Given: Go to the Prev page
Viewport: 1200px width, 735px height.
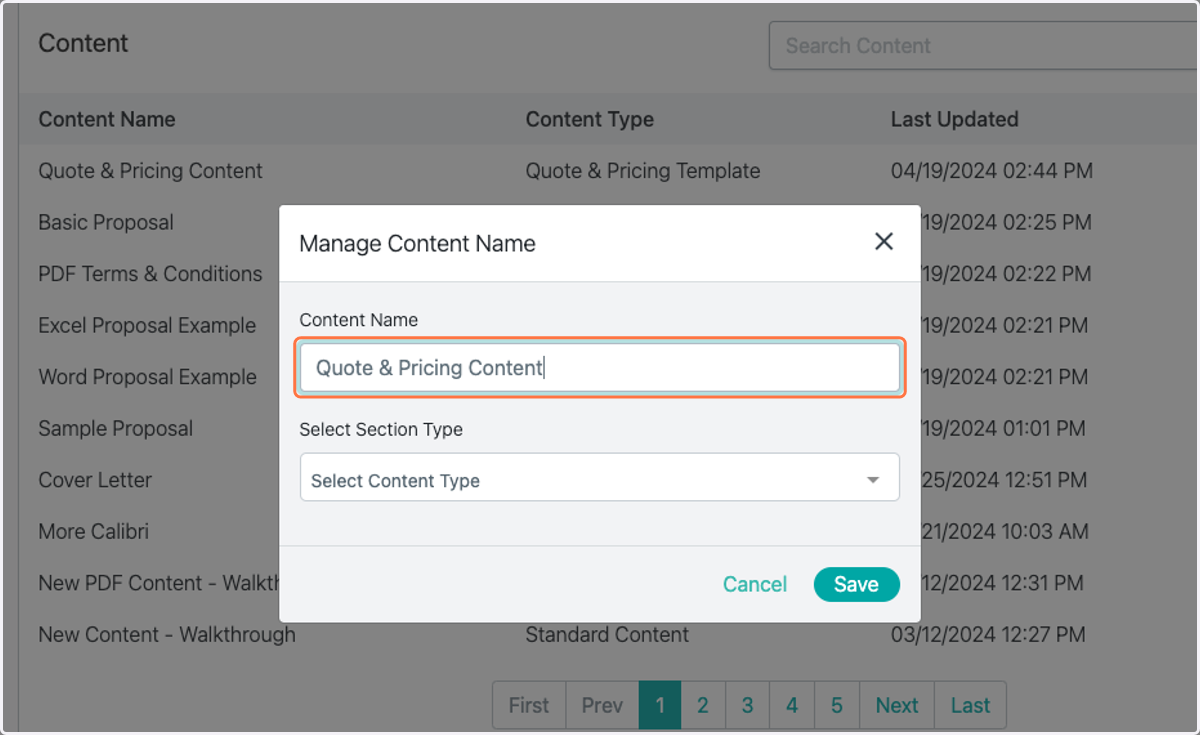Looking at the screenshot, I should pyautogui.click(x=602, y=705).
